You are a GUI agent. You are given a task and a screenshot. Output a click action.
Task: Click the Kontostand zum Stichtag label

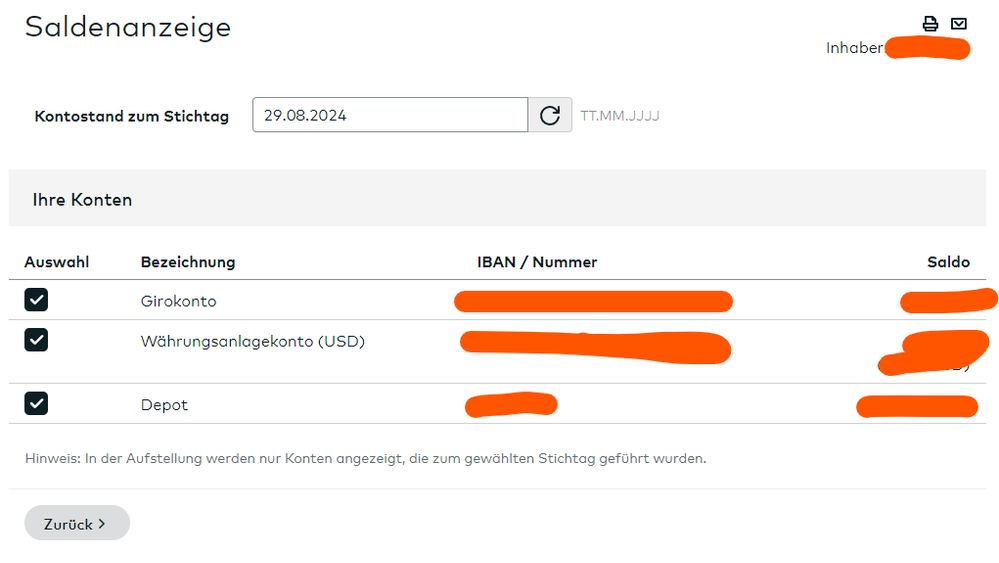[131, 116]
